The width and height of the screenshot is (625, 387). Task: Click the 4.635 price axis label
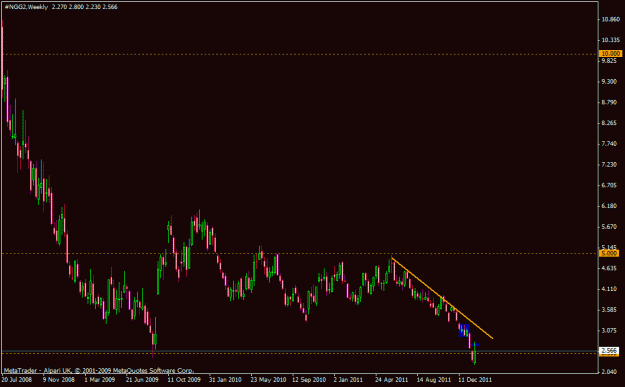[x=610, y=268]
